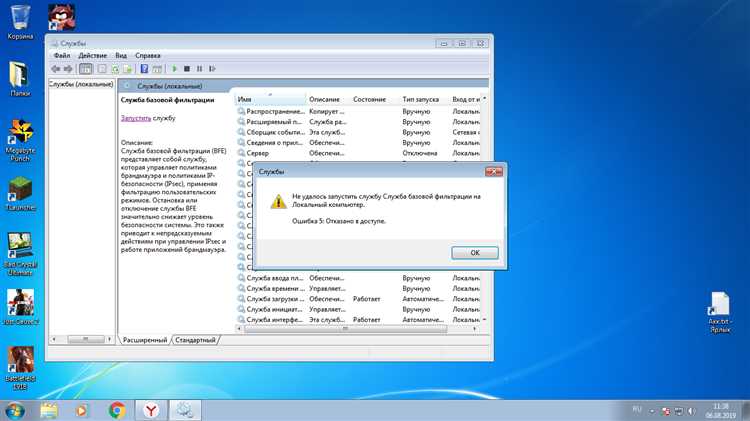Image resolution: width=750 pixels, height=421 pixels.
Task: Select the Сервер service row
Action: [359, 153]
